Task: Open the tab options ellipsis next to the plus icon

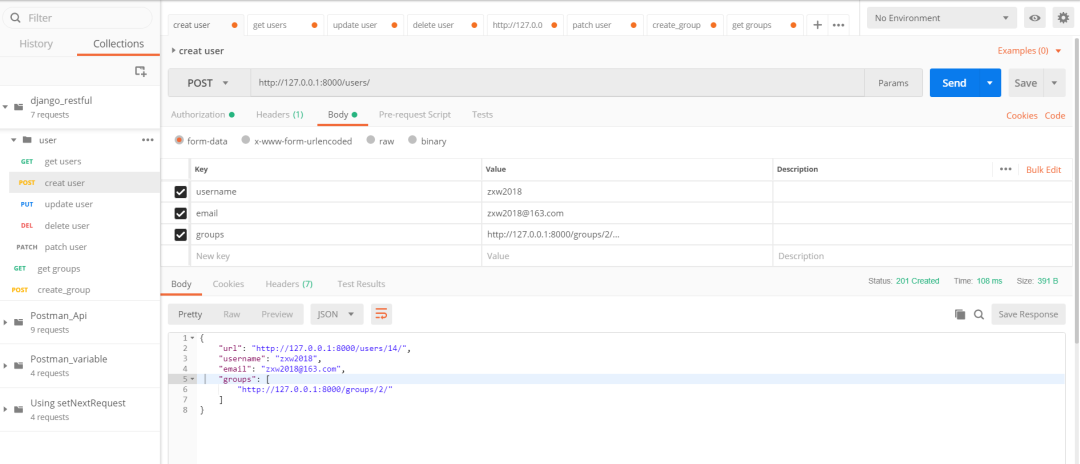Action: 838,25
